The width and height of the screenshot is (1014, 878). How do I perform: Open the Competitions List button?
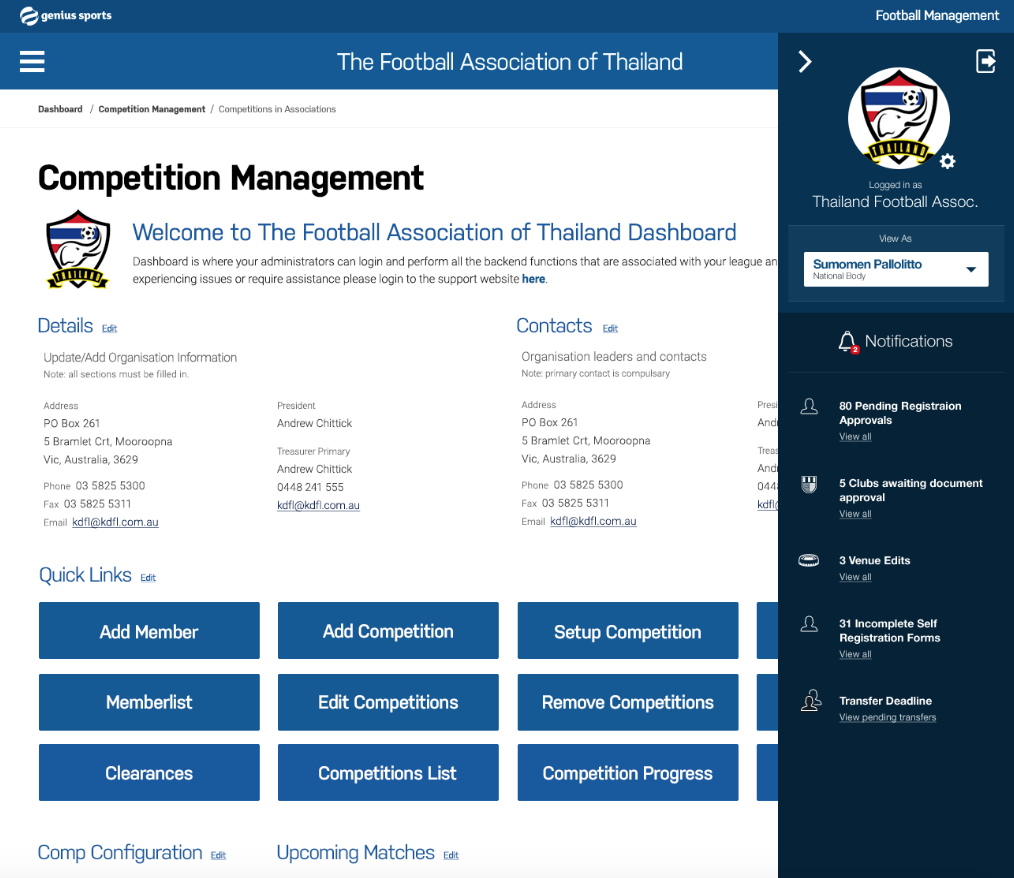point(388,773)
